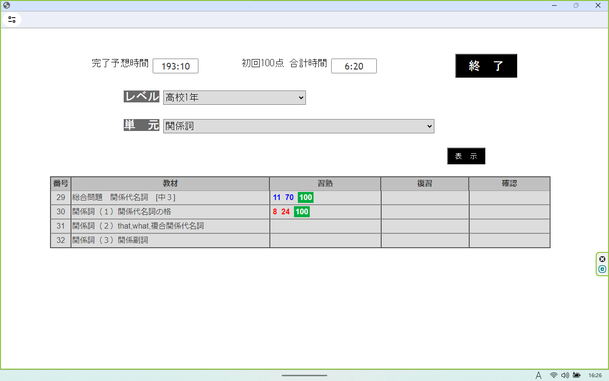Click the 復習 column header

click(x=425, y=183)
